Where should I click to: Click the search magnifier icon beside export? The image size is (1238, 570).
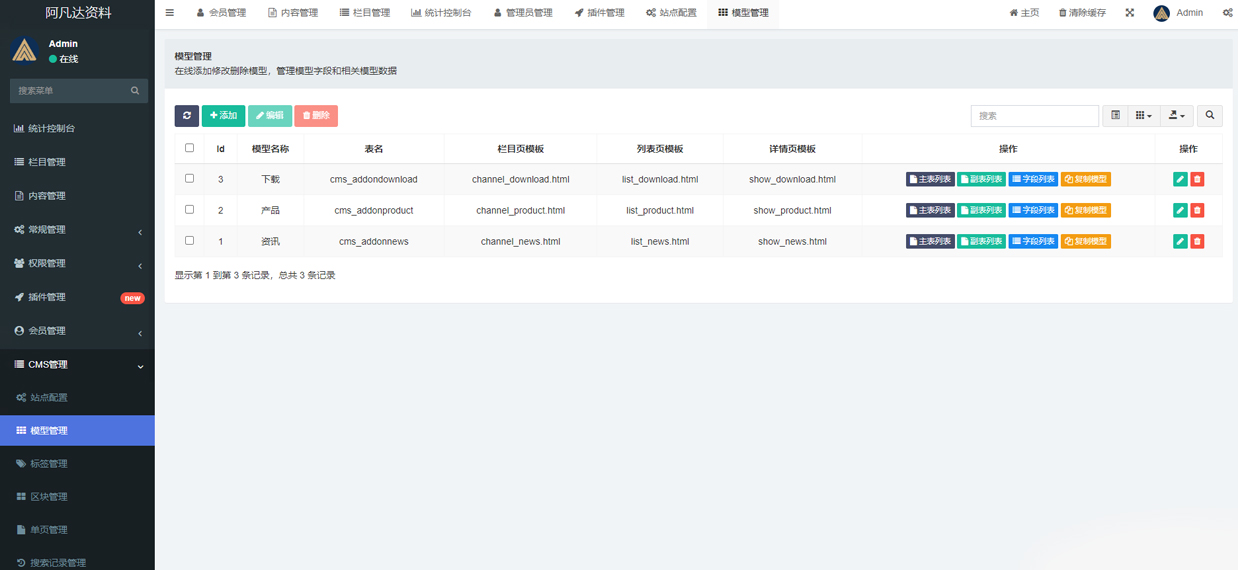point(1210,116)
